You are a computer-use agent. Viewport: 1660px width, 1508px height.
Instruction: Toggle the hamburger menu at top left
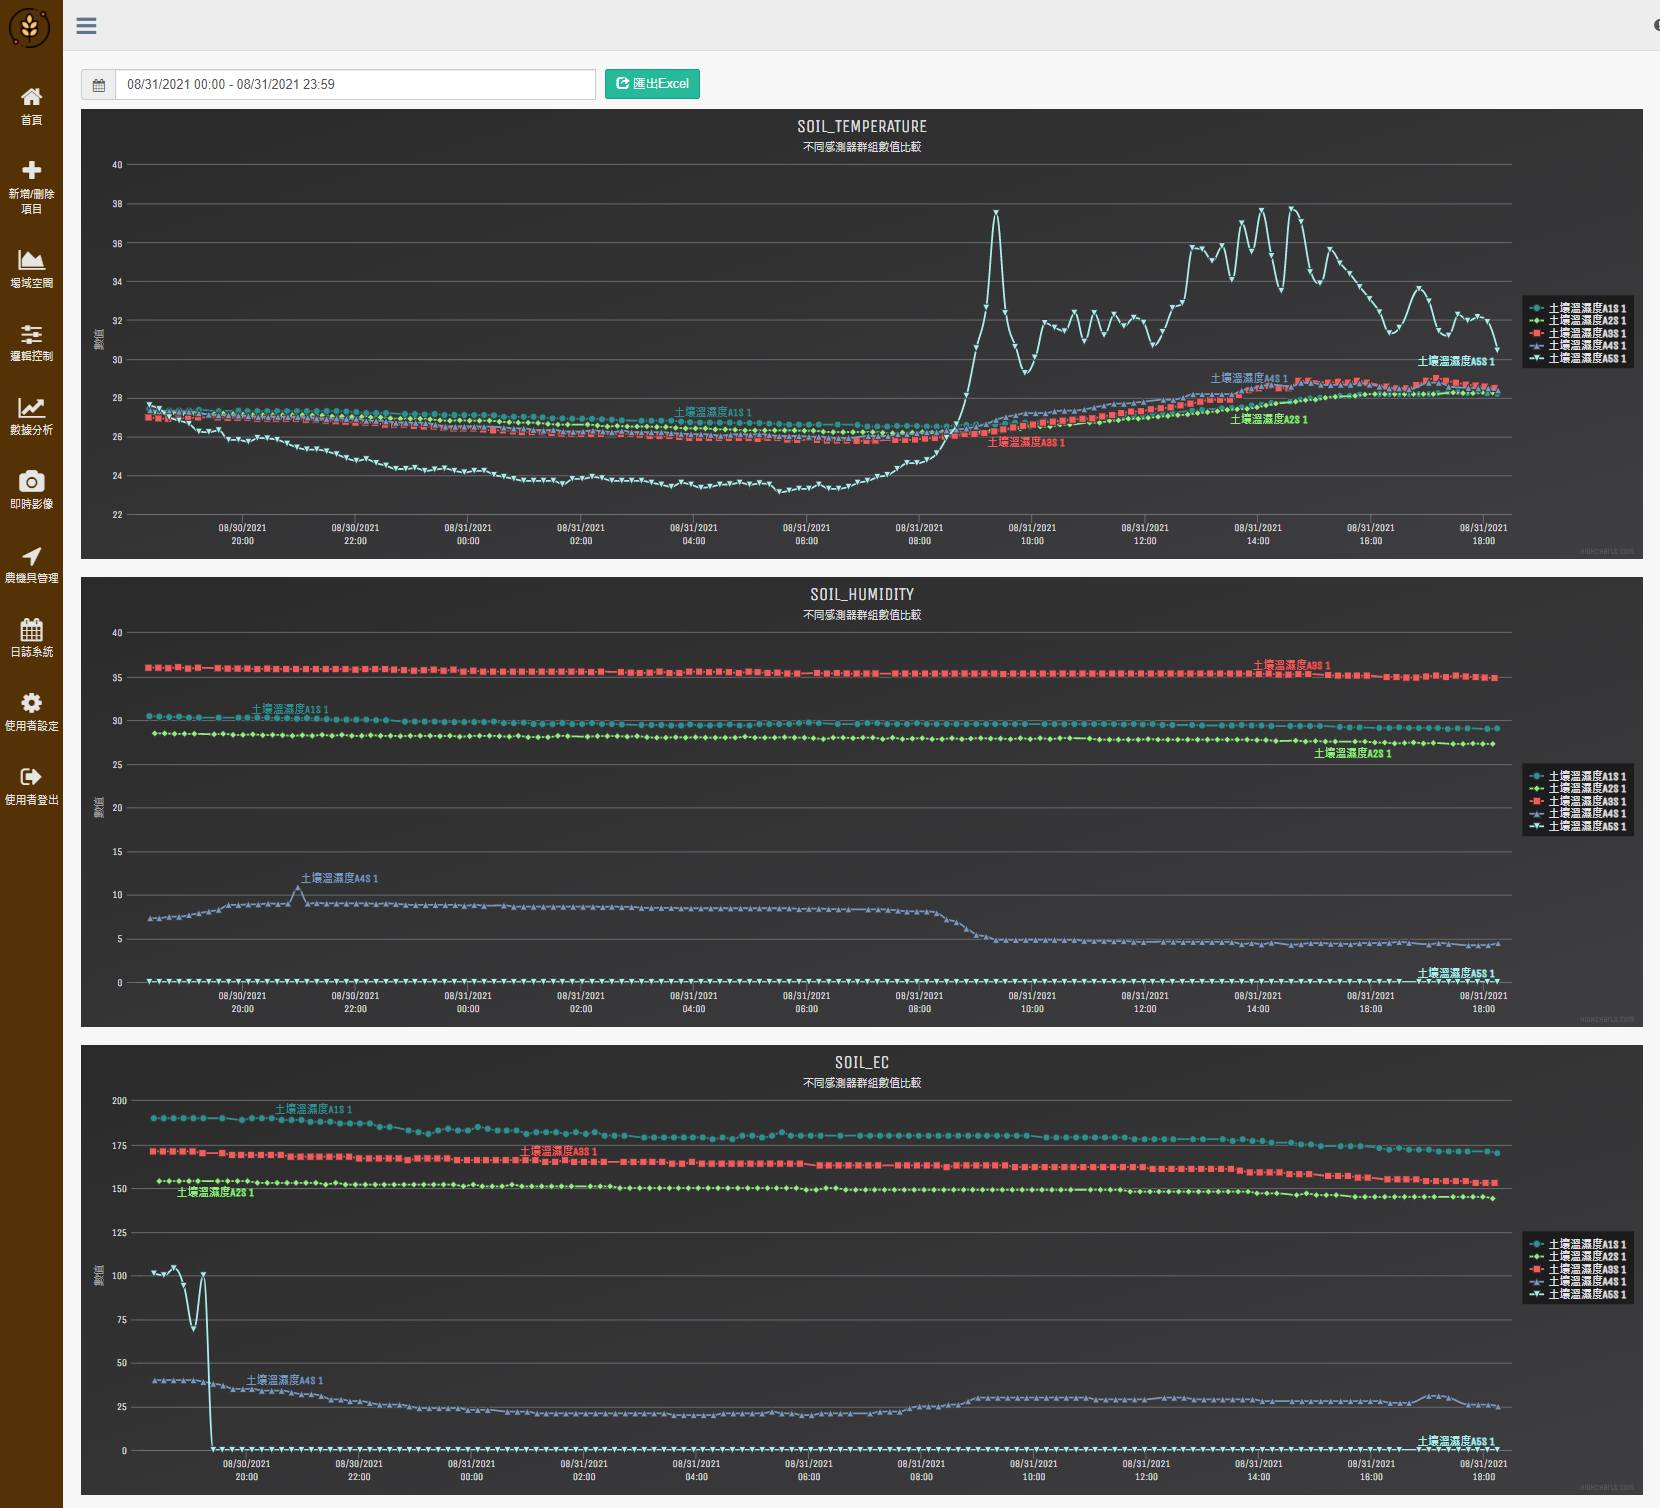coord(87,26)
